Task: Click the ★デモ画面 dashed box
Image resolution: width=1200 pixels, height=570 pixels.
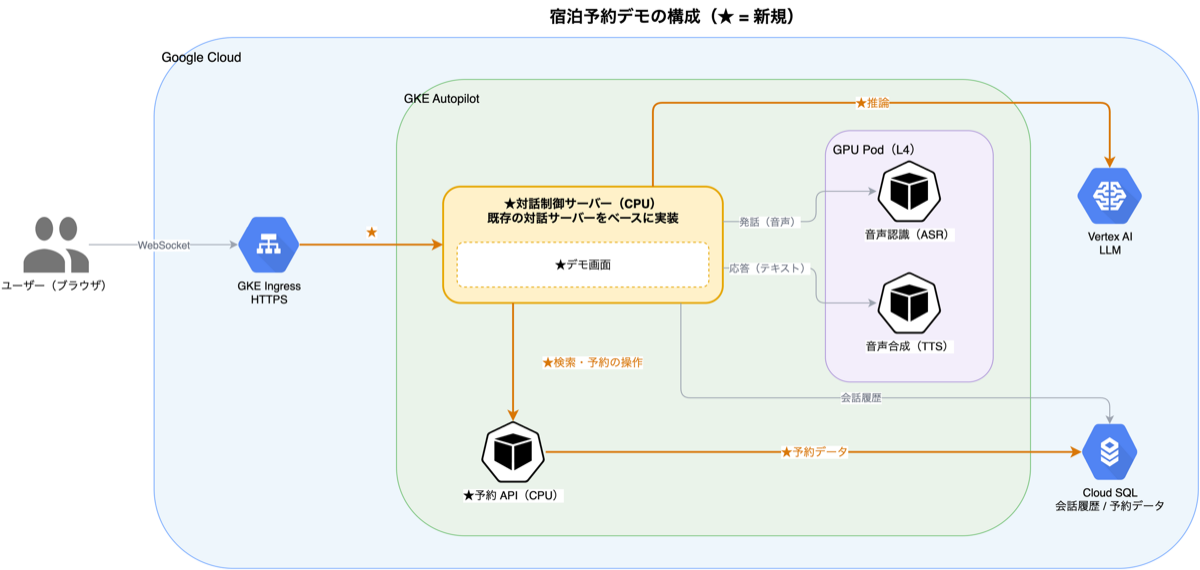Action: pos(583,265)
